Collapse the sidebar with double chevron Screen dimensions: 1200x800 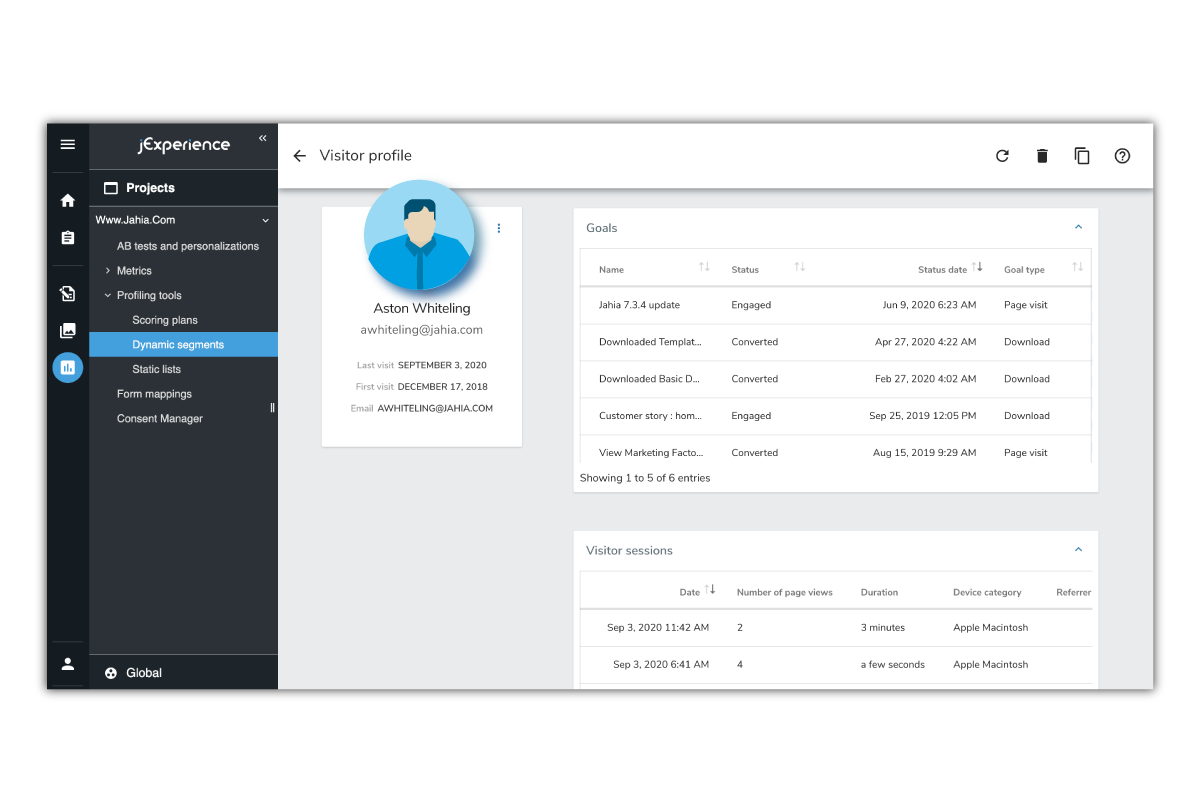click(263, 138)
